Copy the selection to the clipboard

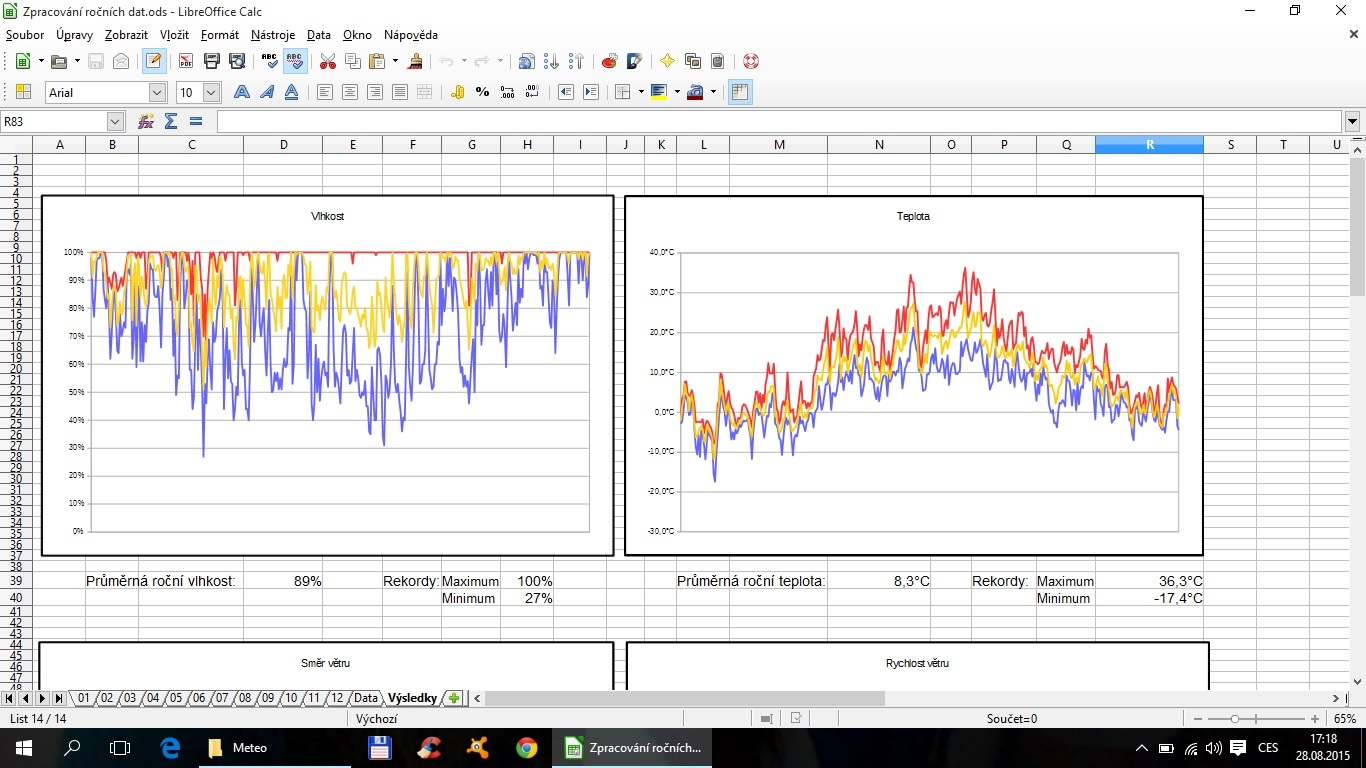pyautogui.click(x=353, y=61)
